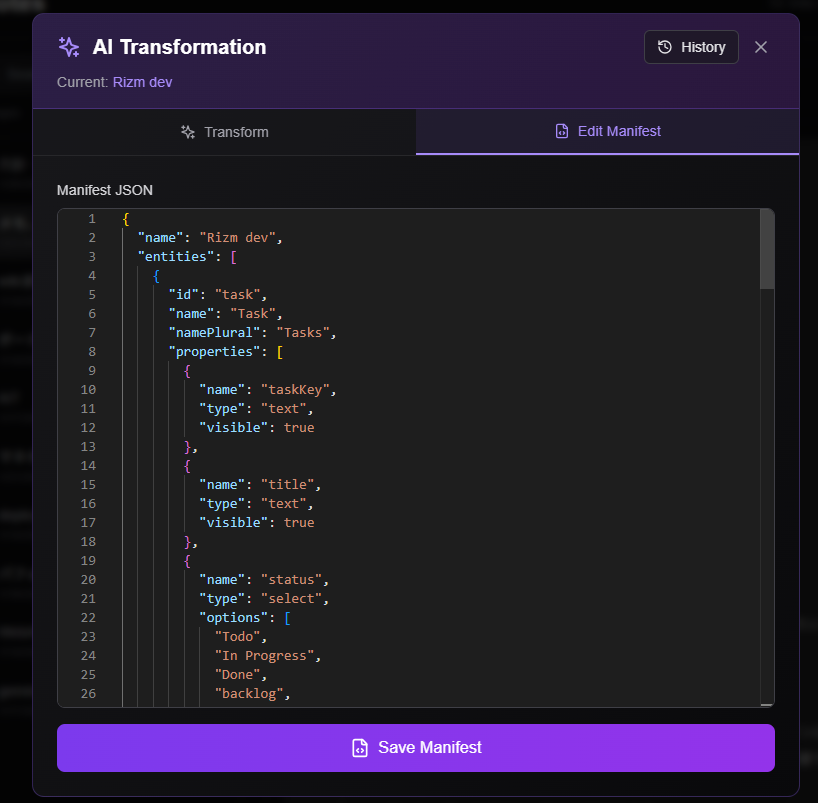Click line number 8 in the gutter
The image size is (818, 803).
tap(92, 351)
